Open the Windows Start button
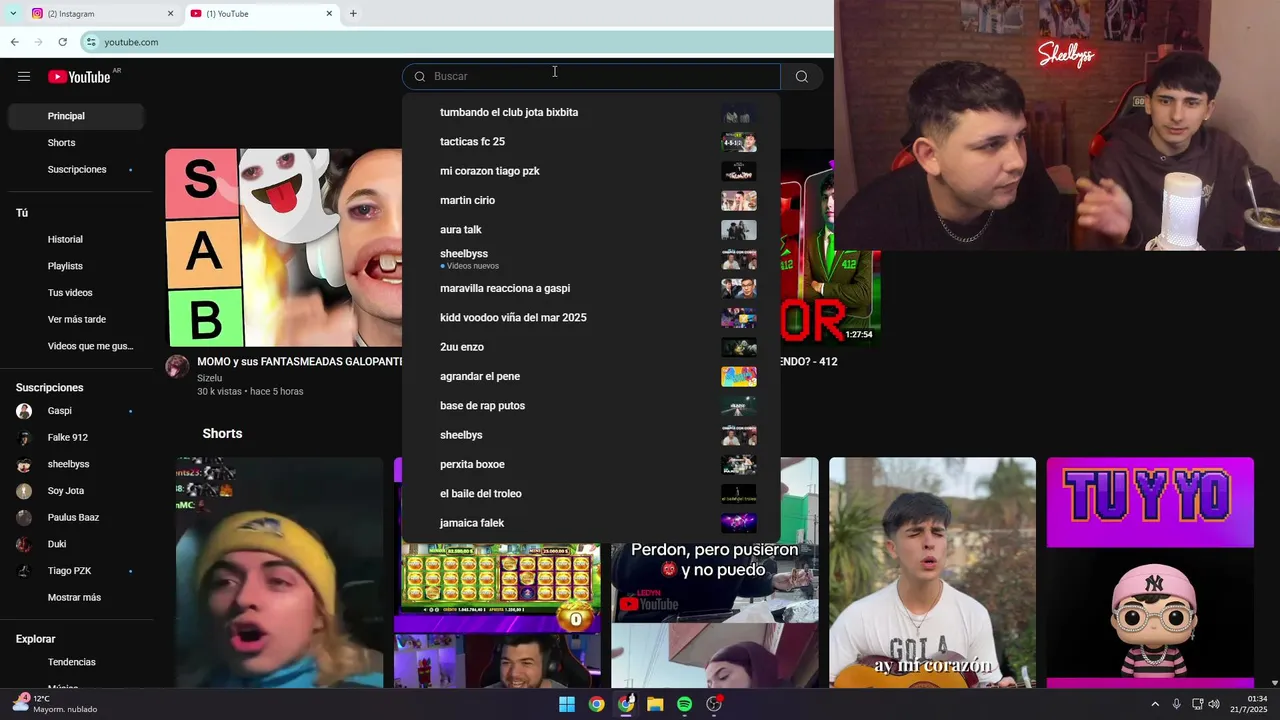This screenshot has width=1280, height=720. point(567,704)
